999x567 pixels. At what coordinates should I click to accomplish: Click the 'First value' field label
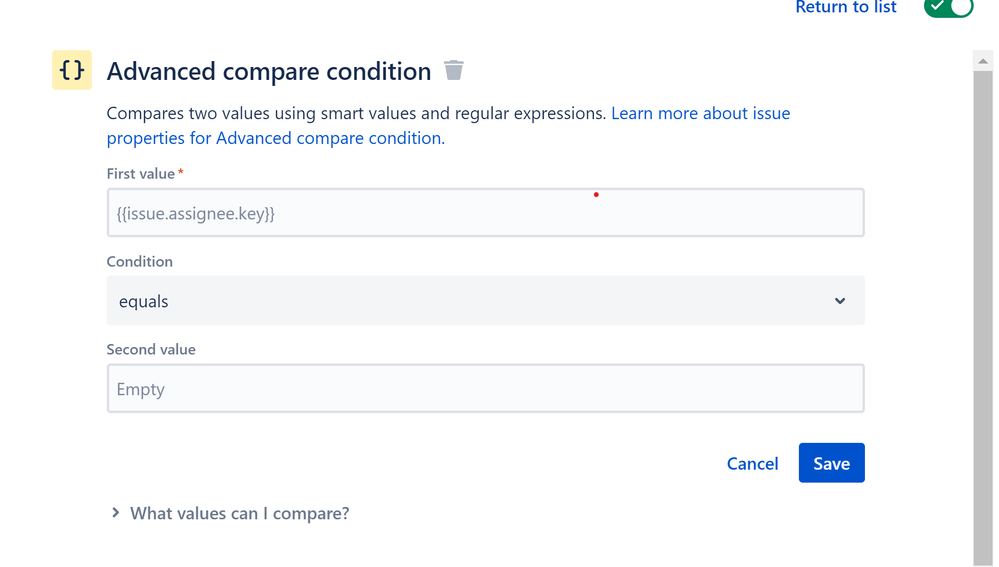click(141, 174)
